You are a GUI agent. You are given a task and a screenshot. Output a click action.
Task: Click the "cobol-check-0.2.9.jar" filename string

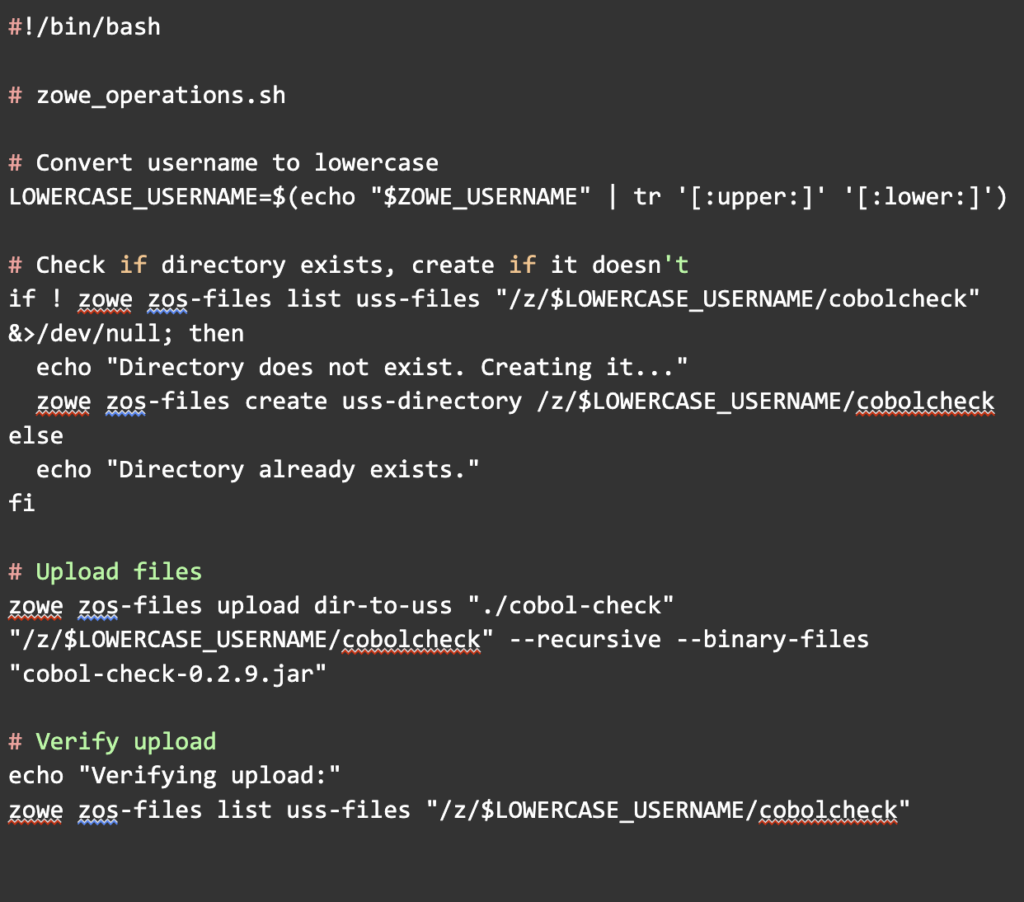[x=168, y=674]
